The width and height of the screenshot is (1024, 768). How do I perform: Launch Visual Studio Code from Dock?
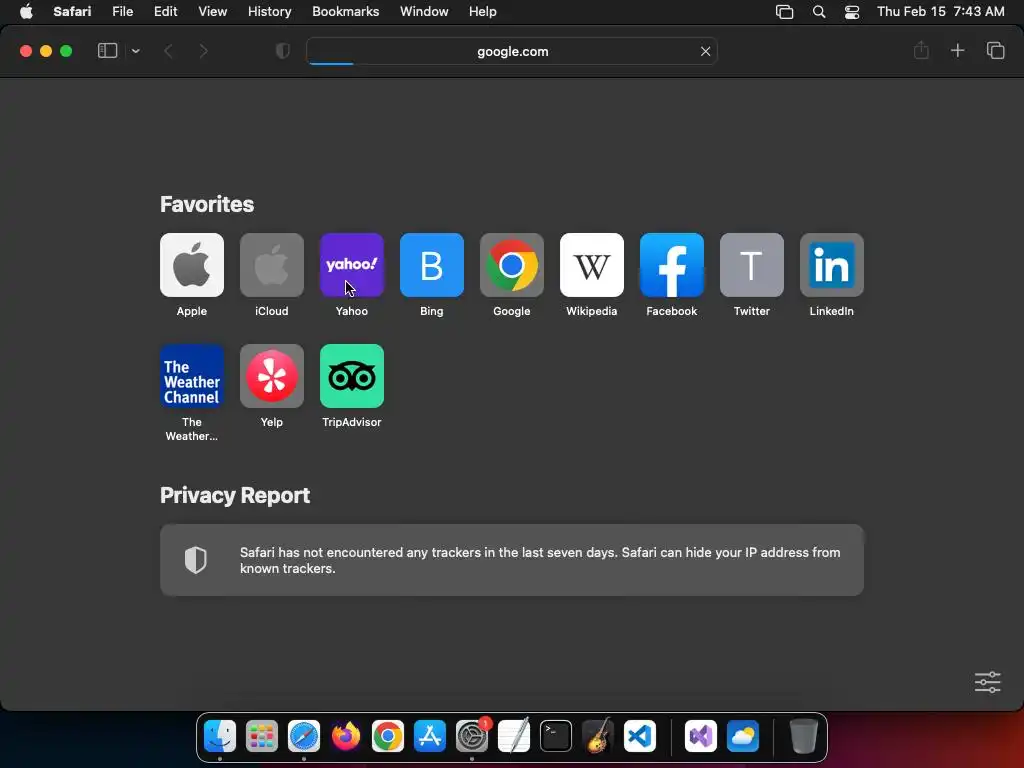[x=640, y=736]
